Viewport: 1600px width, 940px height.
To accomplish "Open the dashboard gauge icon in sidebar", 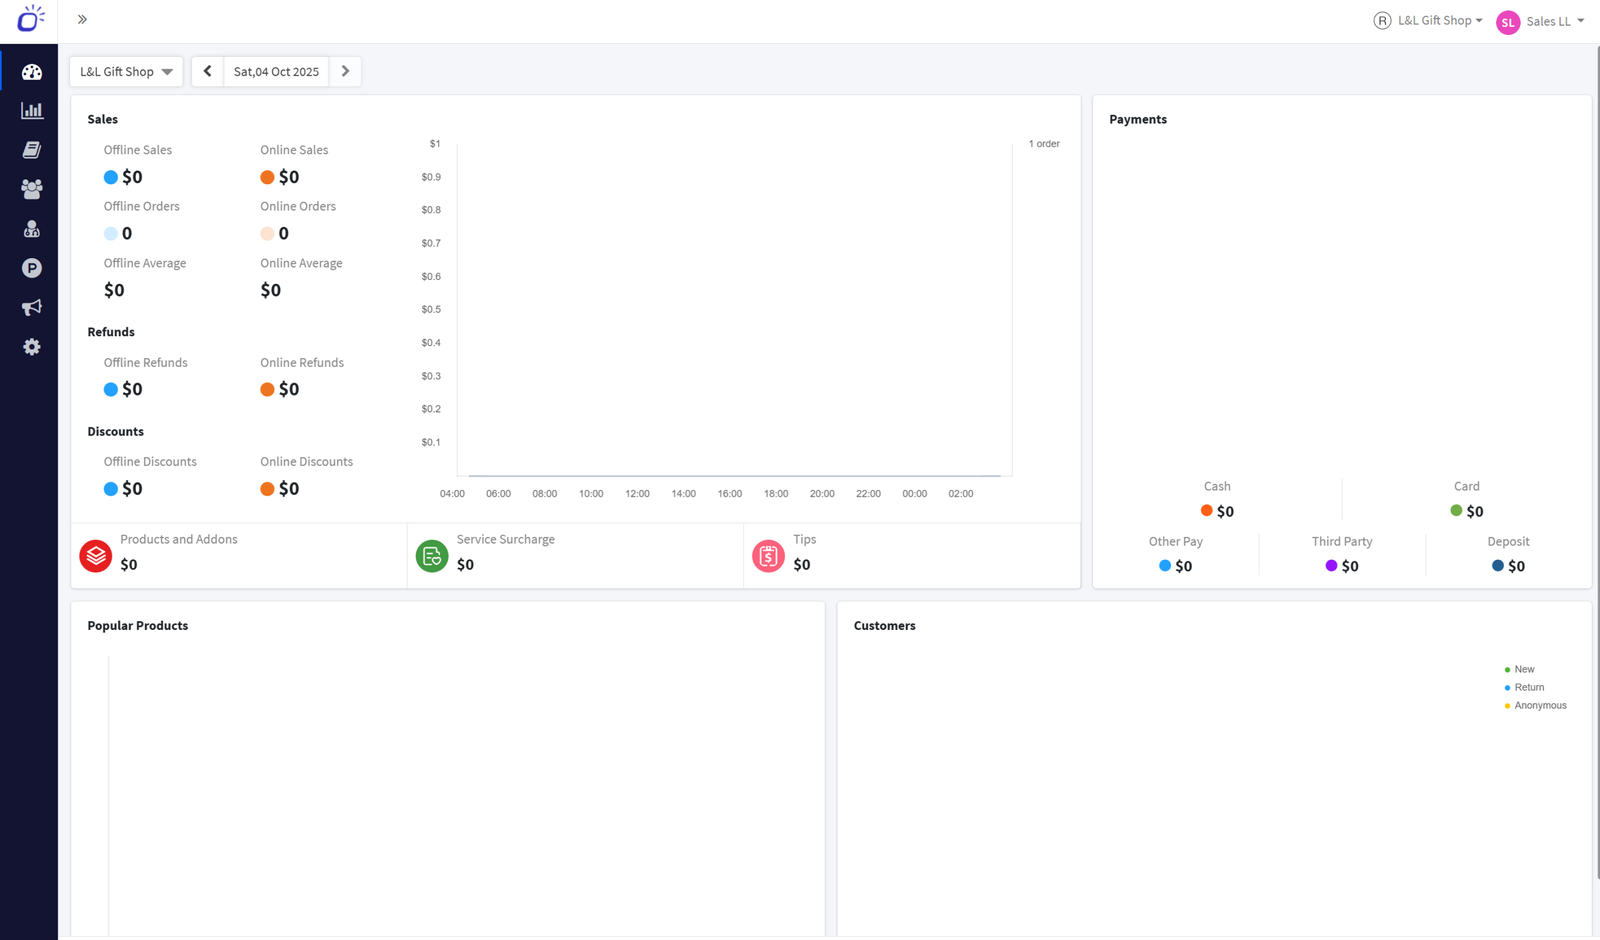I will pos(32,72).
